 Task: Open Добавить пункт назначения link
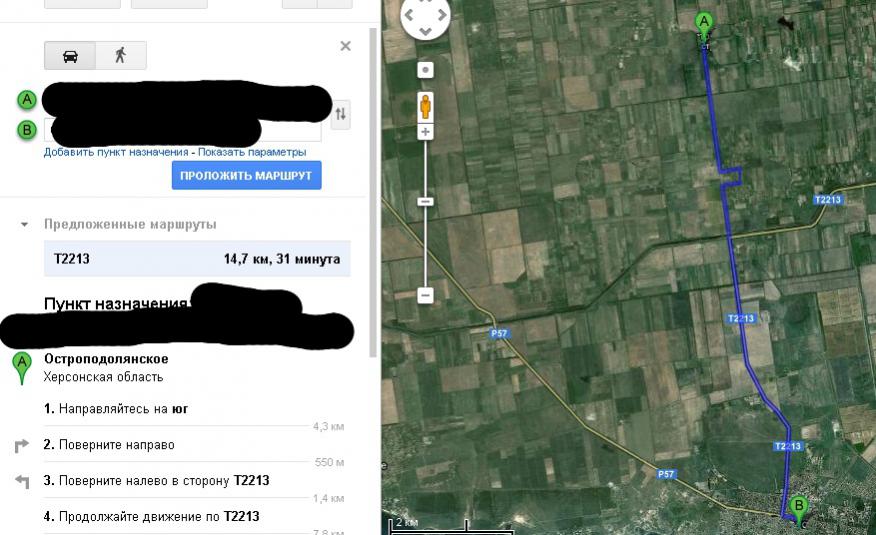[x=116, y=152]
